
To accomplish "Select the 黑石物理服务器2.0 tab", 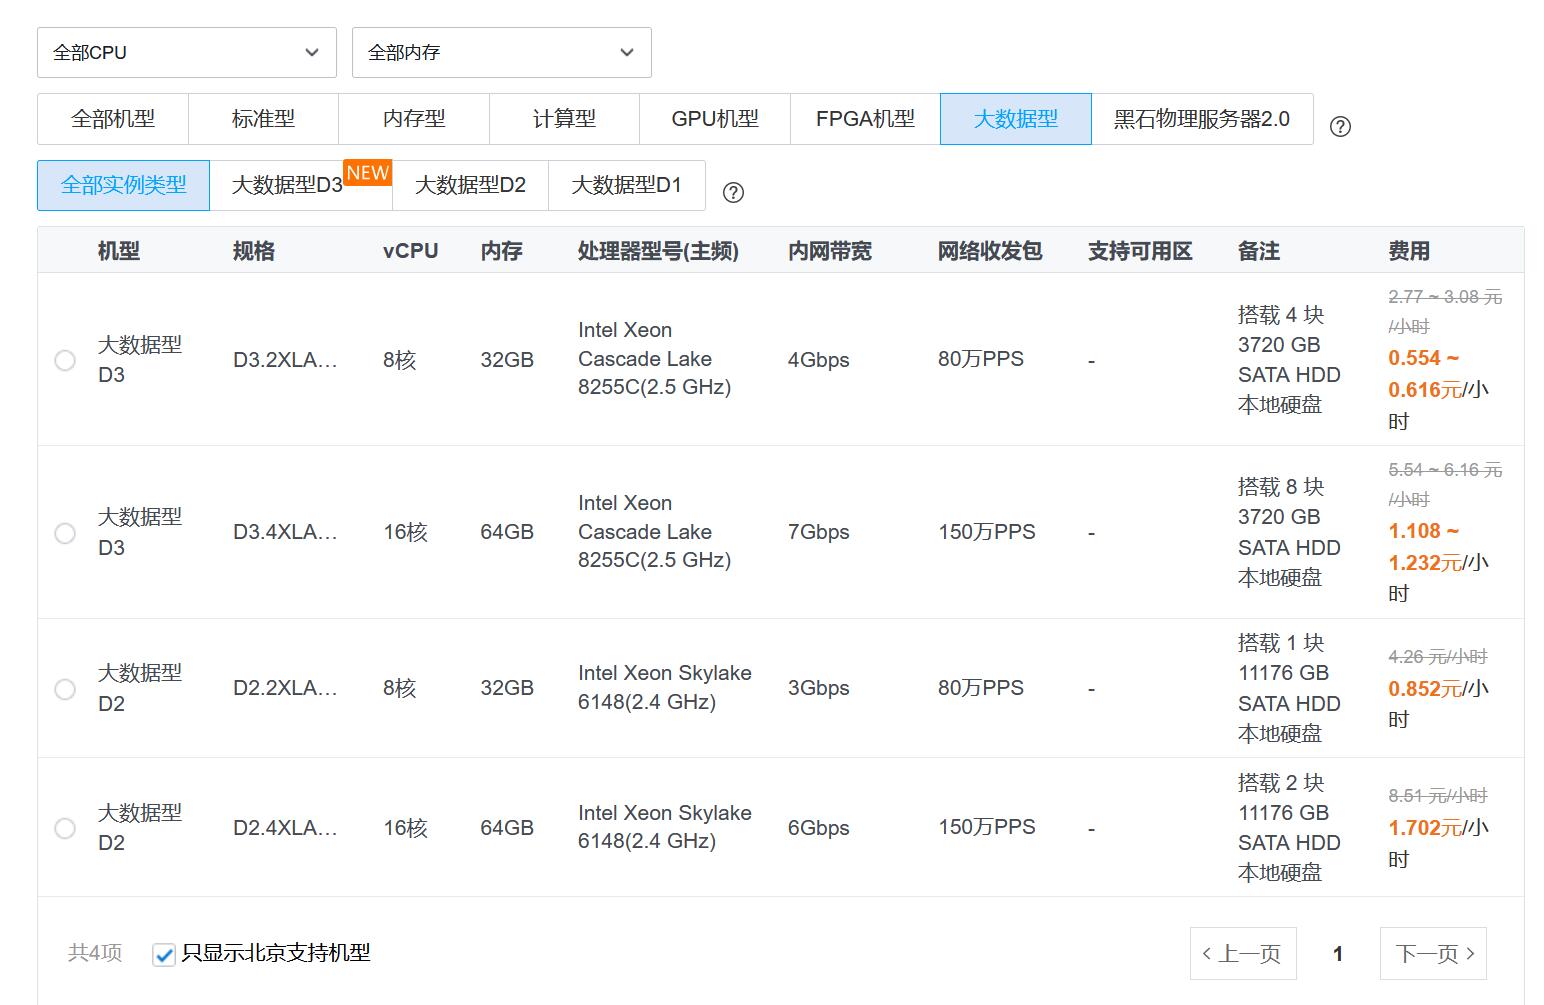I will pos(1201,119).
